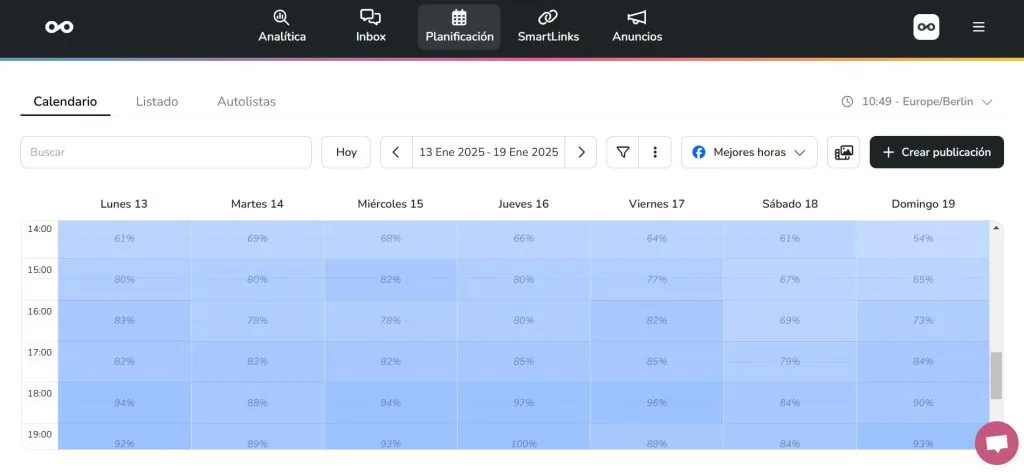Image resolution: width=1024 pixels, height=472 pixels.
Task: Open the Inbox section
Action: 370,27
